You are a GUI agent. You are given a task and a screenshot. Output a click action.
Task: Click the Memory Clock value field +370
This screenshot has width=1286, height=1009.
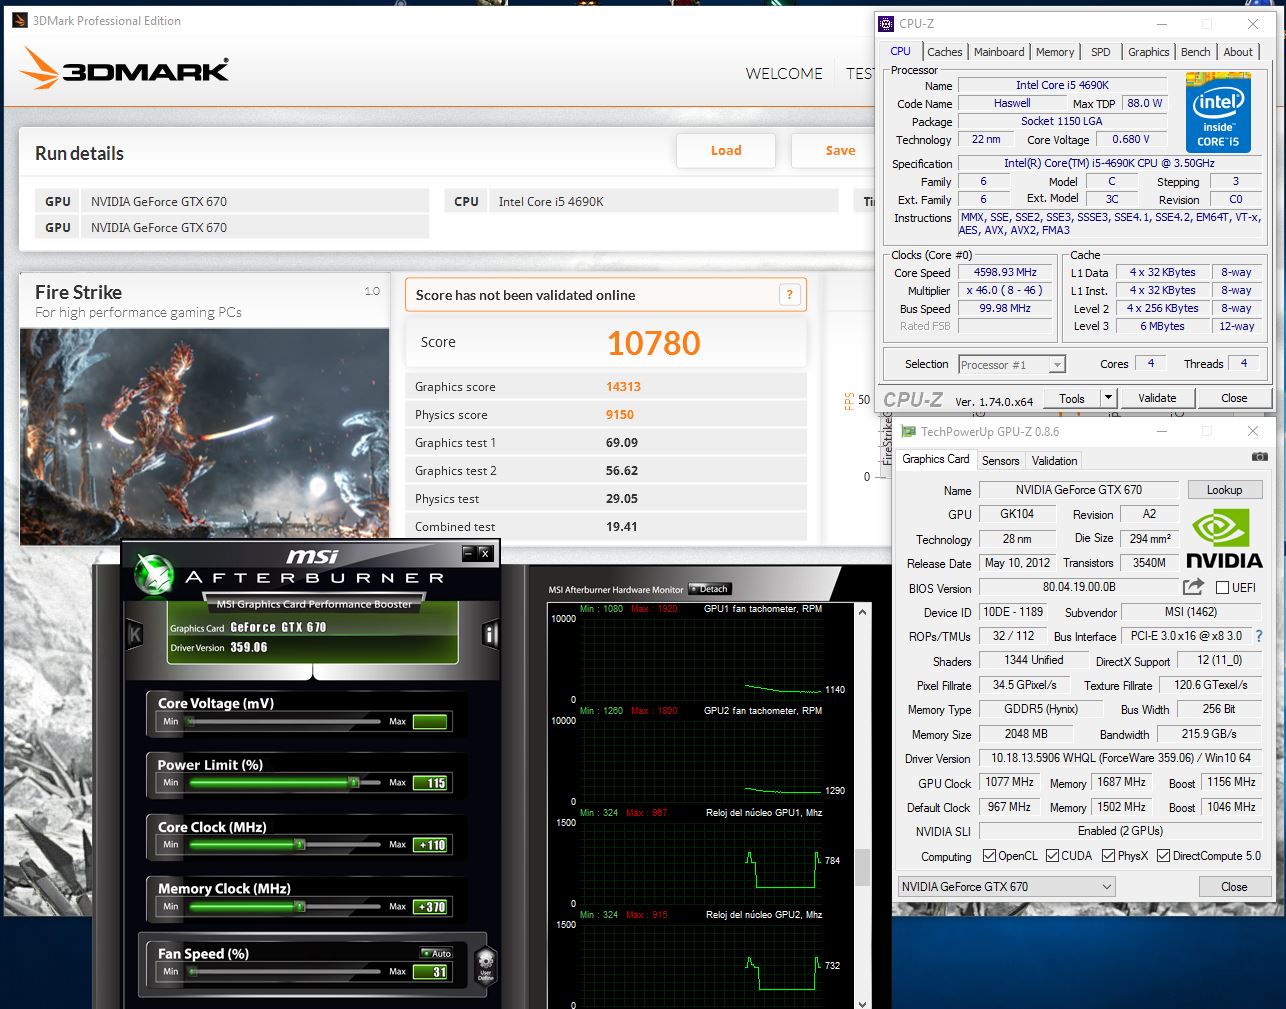click(x=431, y=907)
